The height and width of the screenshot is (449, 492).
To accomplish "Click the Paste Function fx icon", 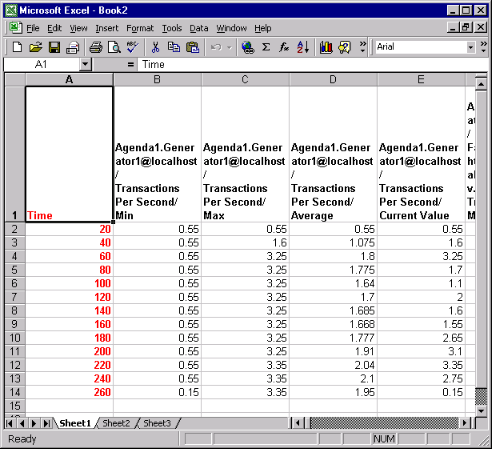I will coord(284,47).
